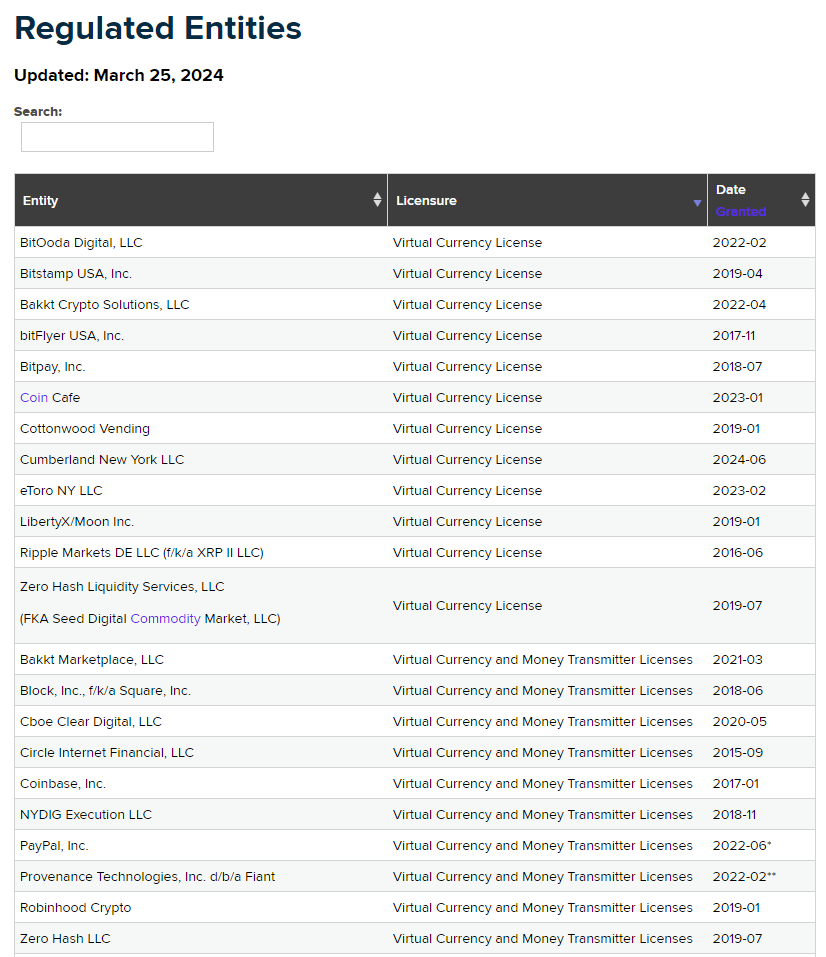Open the 'Commodity' link in Zero Hash row

point(165,619)
